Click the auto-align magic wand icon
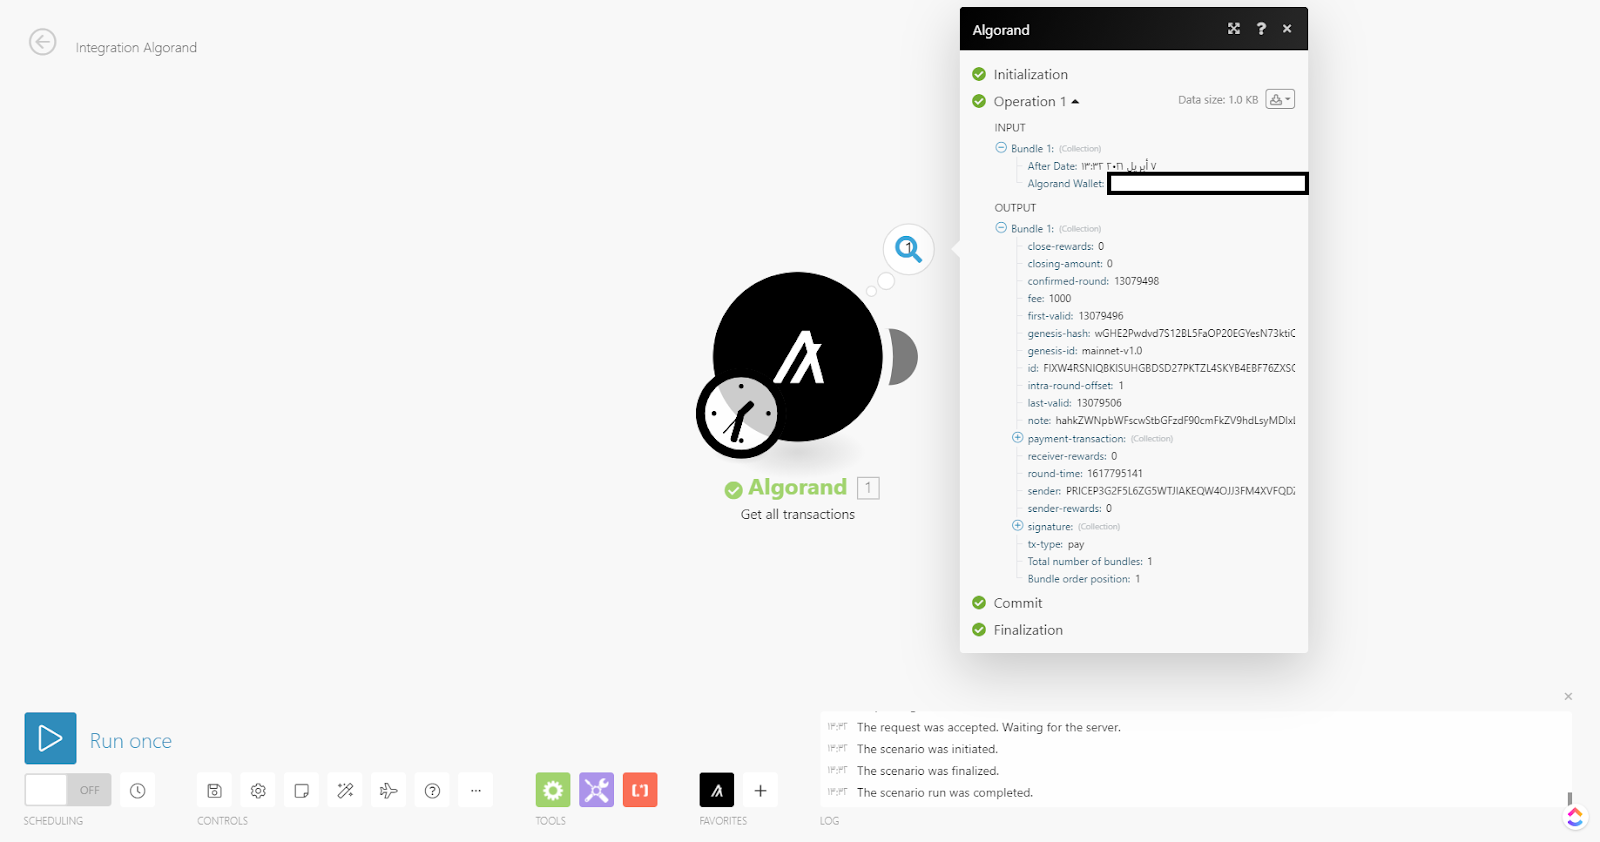Image resolution: width=1600 pixels, height=842 pixels. (345, 791)
